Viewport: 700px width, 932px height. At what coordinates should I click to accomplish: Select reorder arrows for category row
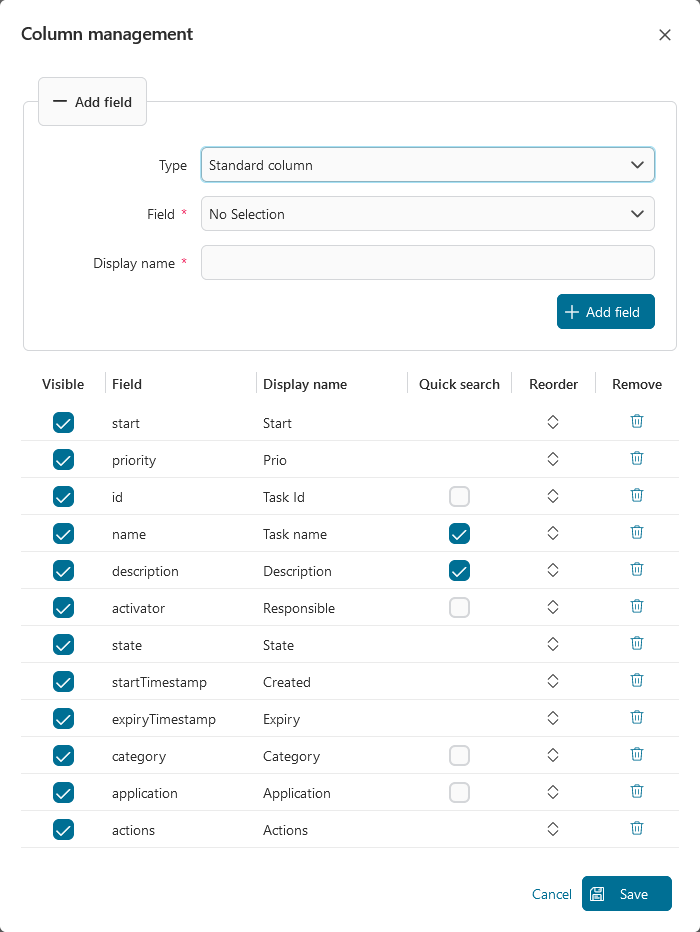pyautogui.click(x=553, y=755)
